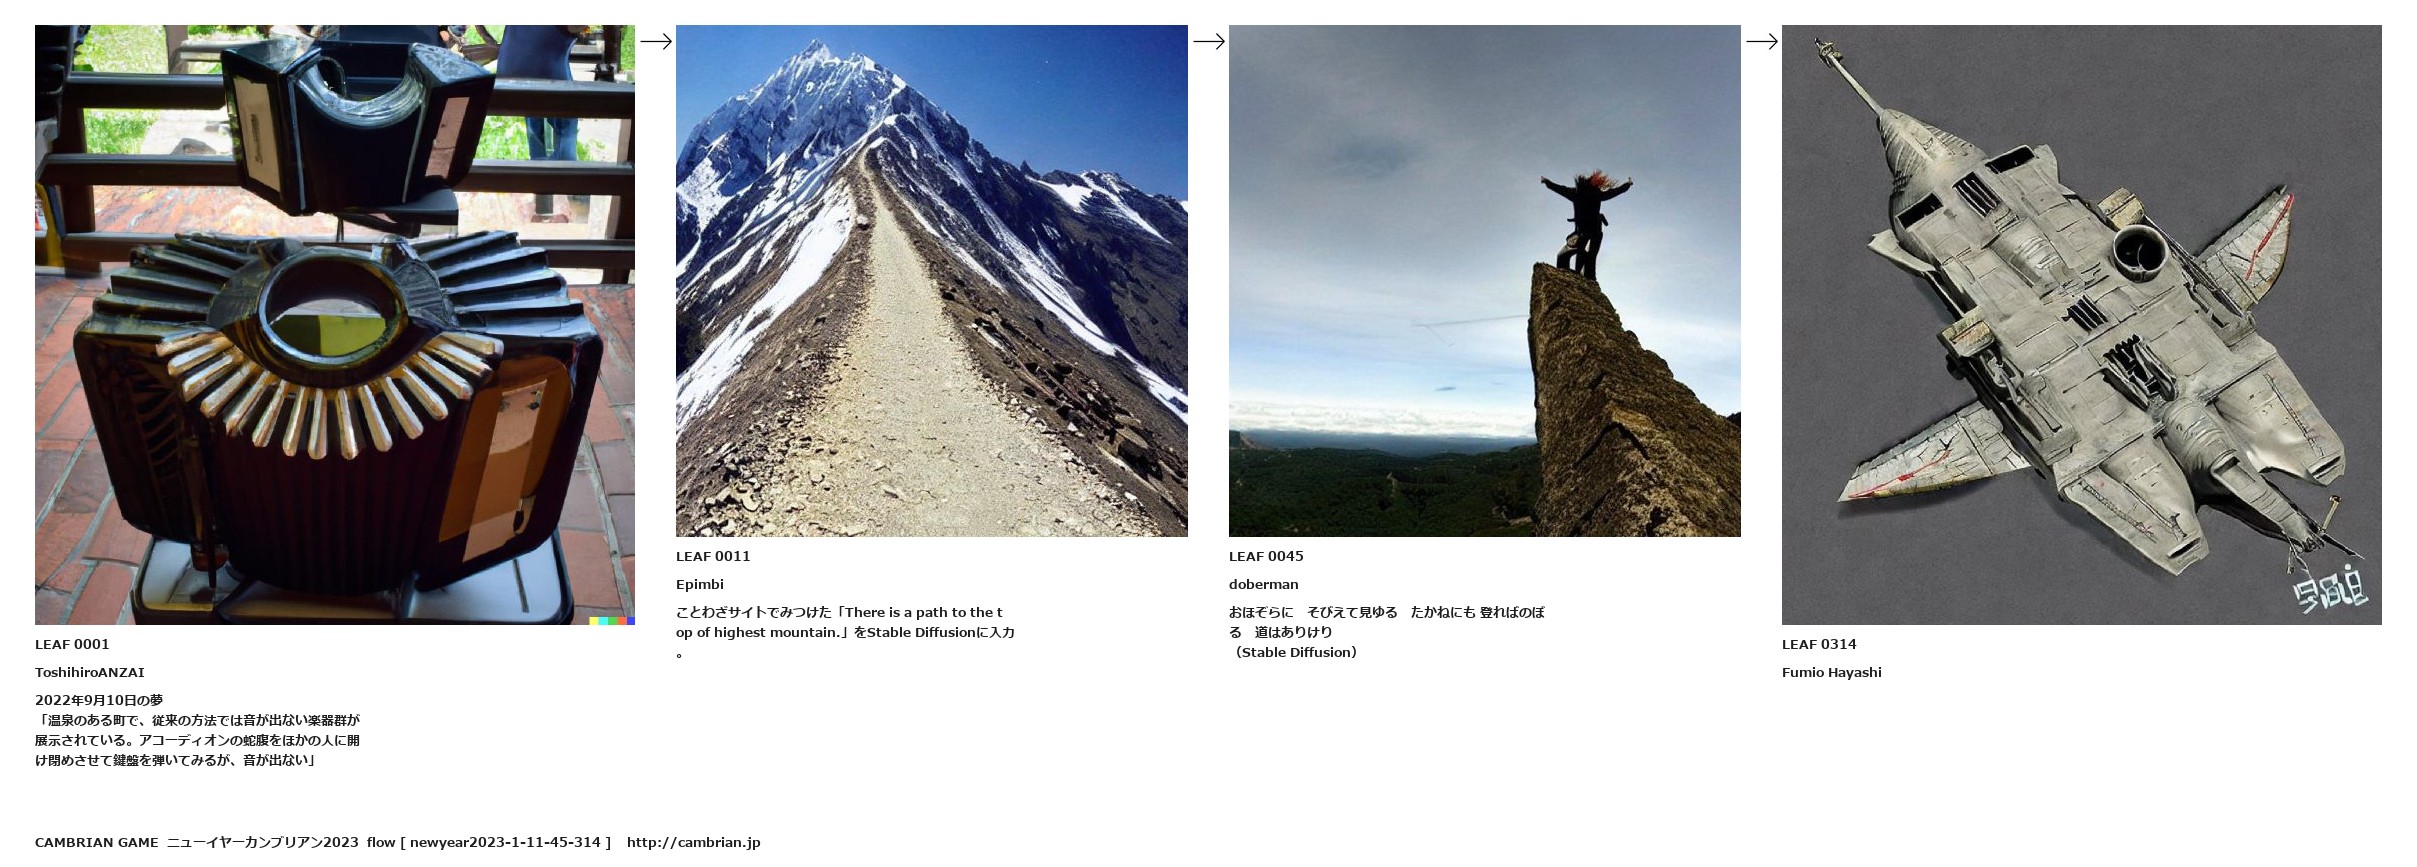Click the LEAF 0314 label
Viewport: 2417px width, 867px height.
tap(1819, 644)
